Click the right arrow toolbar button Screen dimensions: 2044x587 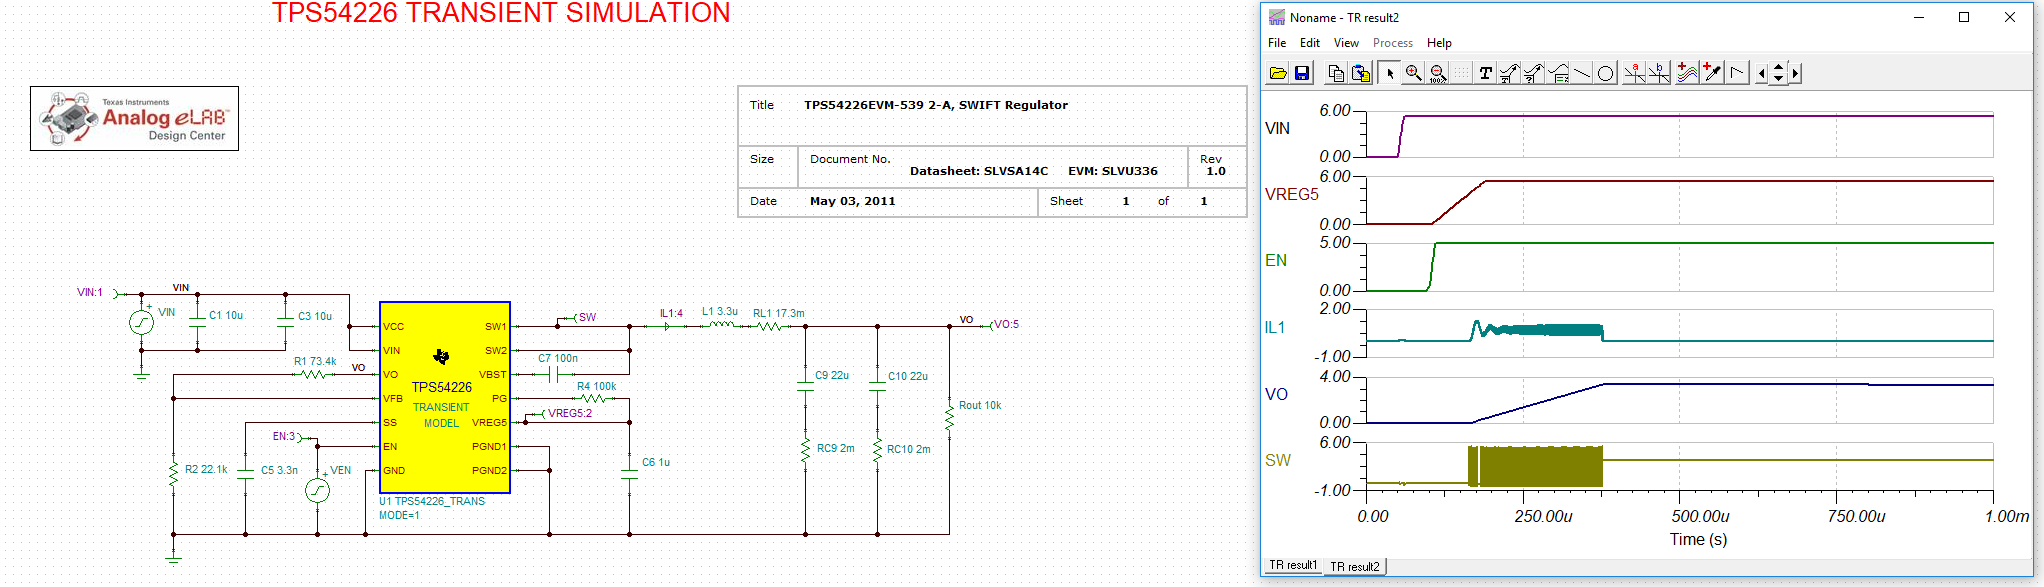tap(1796, 73)
